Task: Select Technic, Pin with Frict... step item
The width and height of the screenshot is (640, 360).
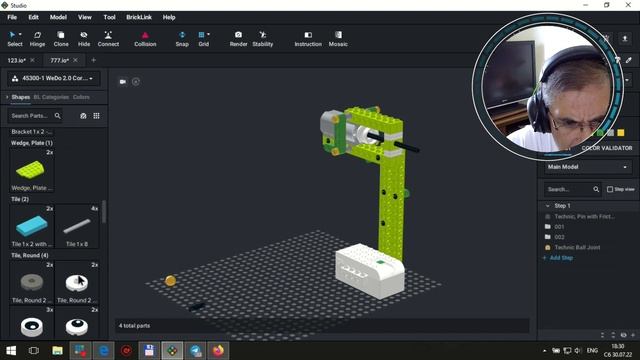Action: pyautogui.click(x=584, y=216)
